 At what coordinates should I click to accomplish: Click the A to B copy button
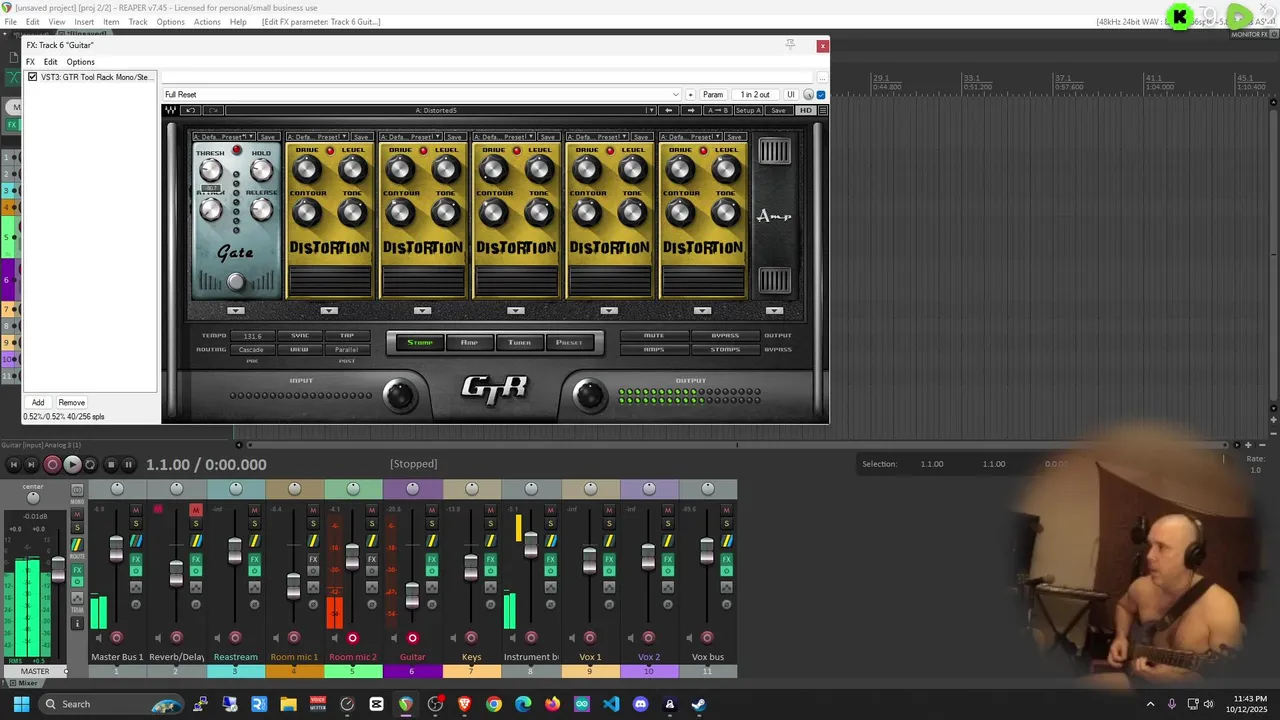[718, 110]
